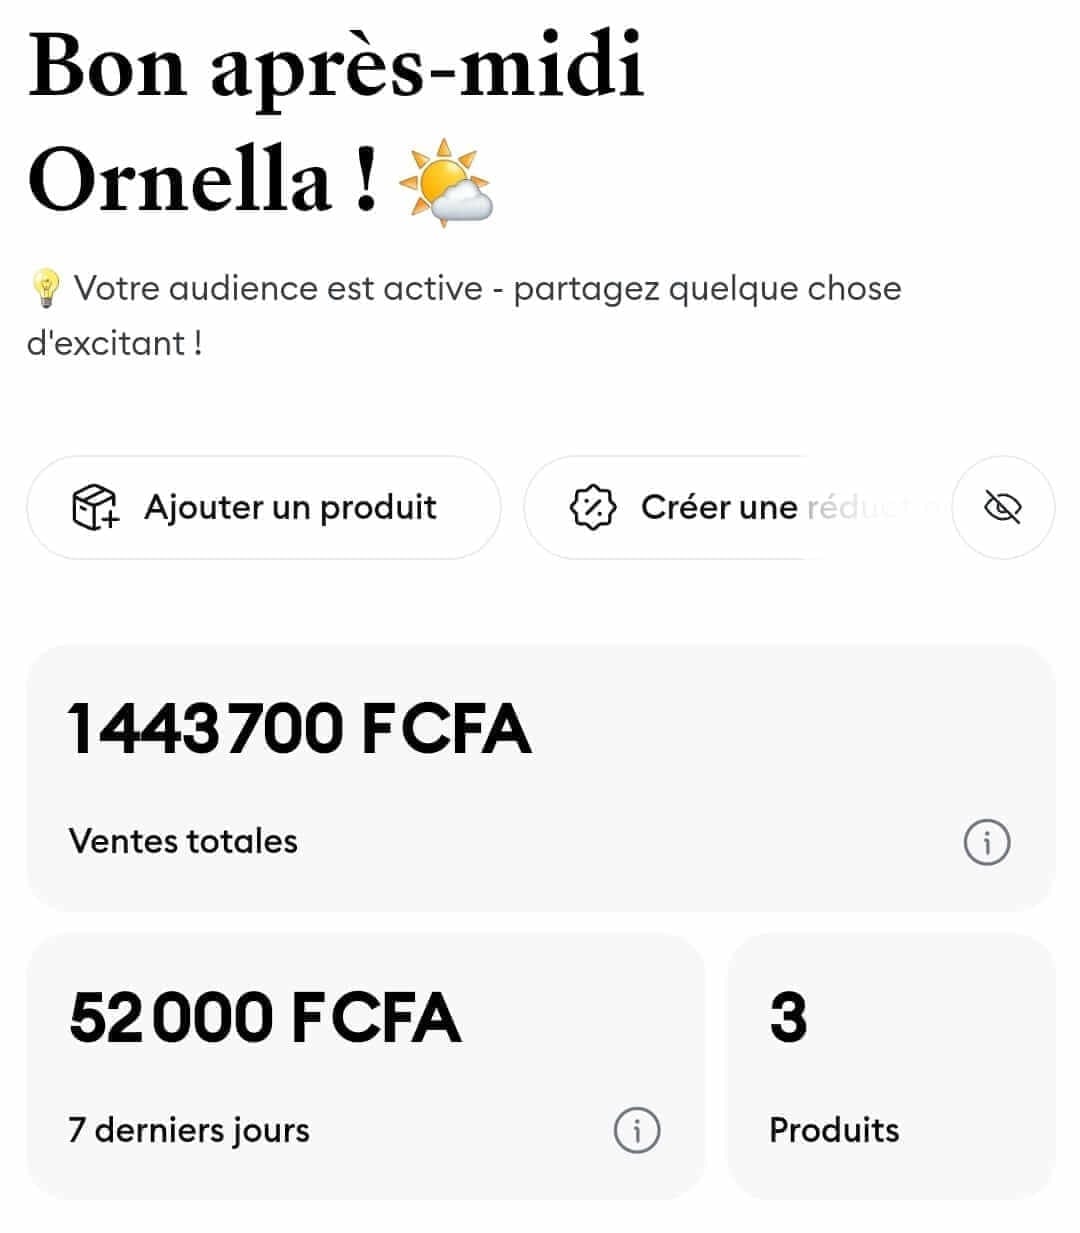
Task: Open the Produits card
Action: pyautogui.click(x=890, y=1066)
